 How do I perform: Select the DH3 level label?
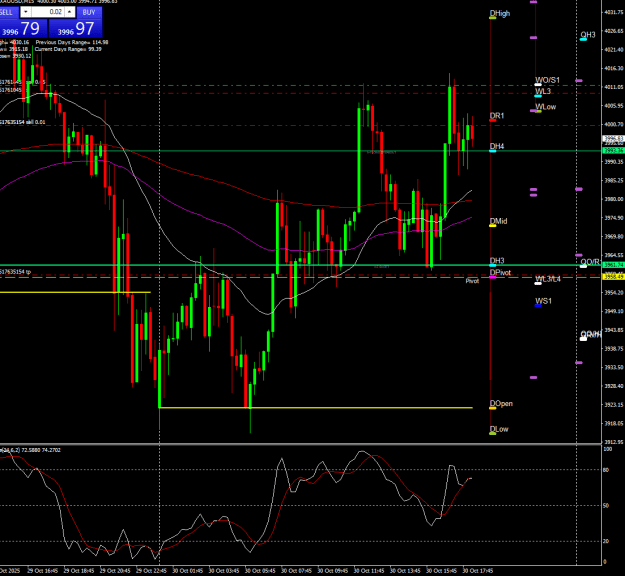pos(497,261)
